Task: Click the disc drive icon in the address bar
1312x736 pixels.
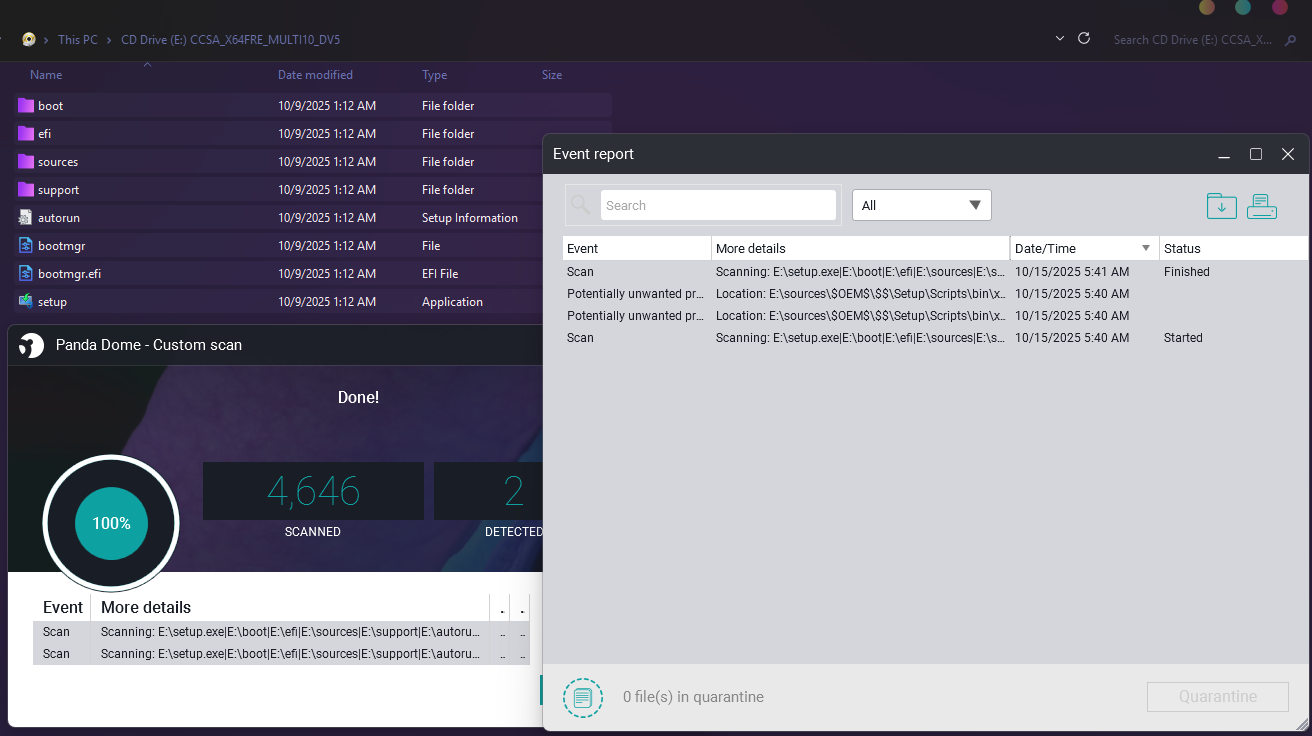Action: 28,40
